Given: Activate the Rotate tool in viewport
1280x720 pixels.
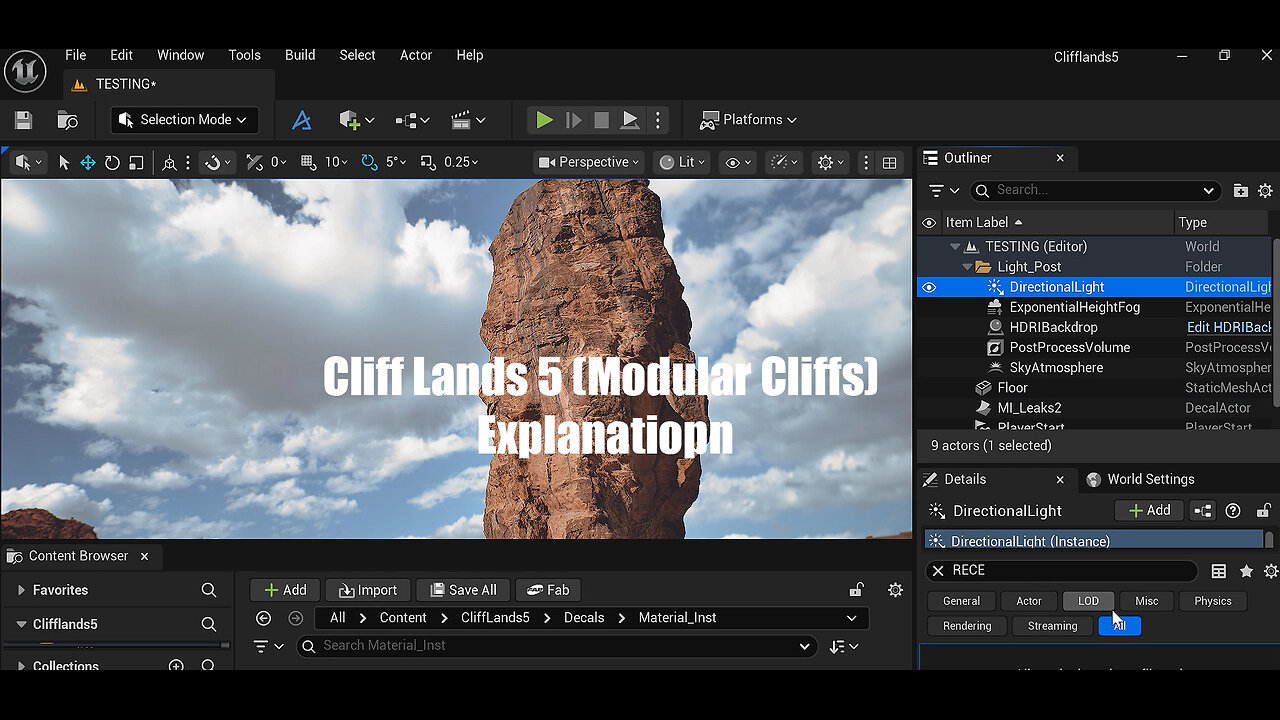Looking at the screenshot, I should [x=112, y=162].
